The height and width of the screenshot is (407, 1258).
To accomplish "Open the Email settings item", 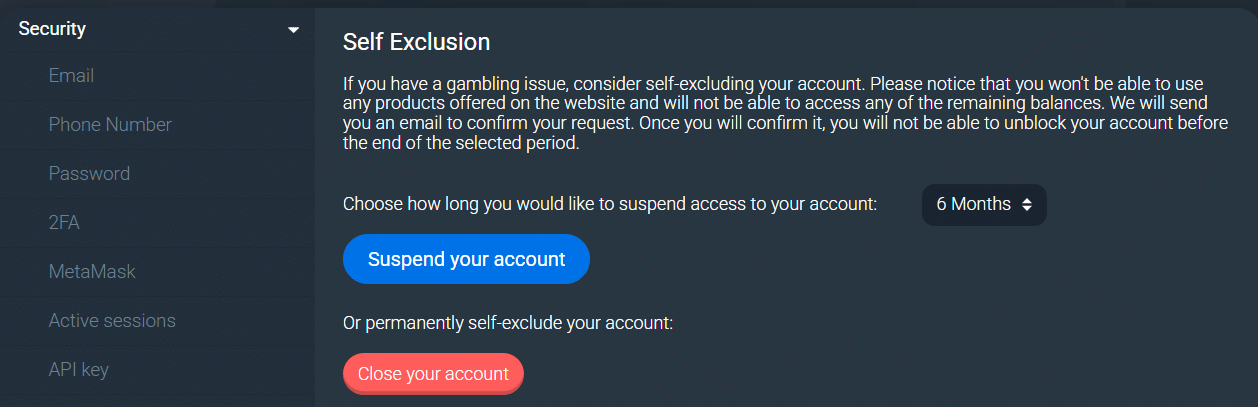I will (71, 75).
